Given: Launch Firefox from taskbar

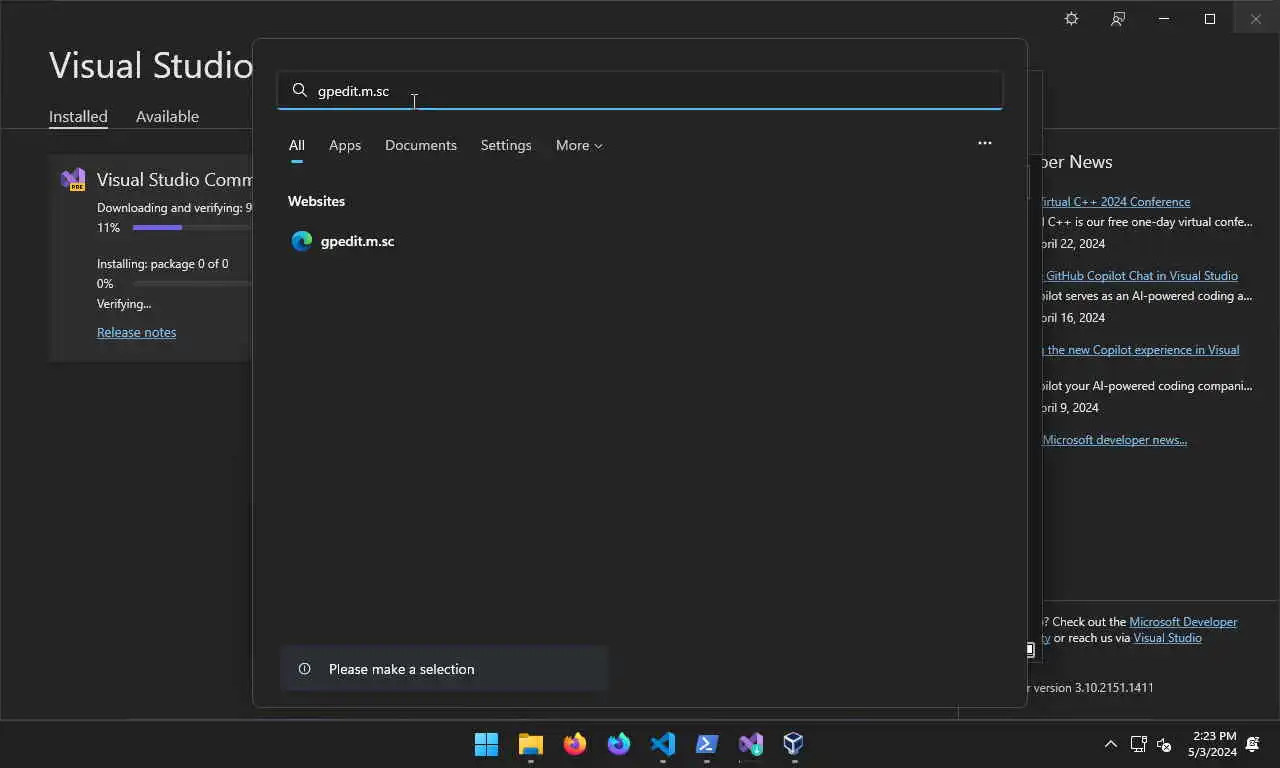Looking at the screenshot, I should point(574,744).
